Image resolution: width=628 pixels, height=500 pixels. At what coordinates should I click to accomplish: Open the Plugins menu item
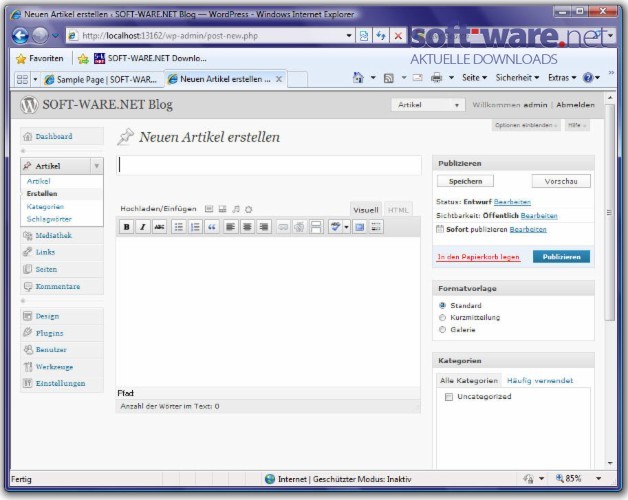(62, 333)
